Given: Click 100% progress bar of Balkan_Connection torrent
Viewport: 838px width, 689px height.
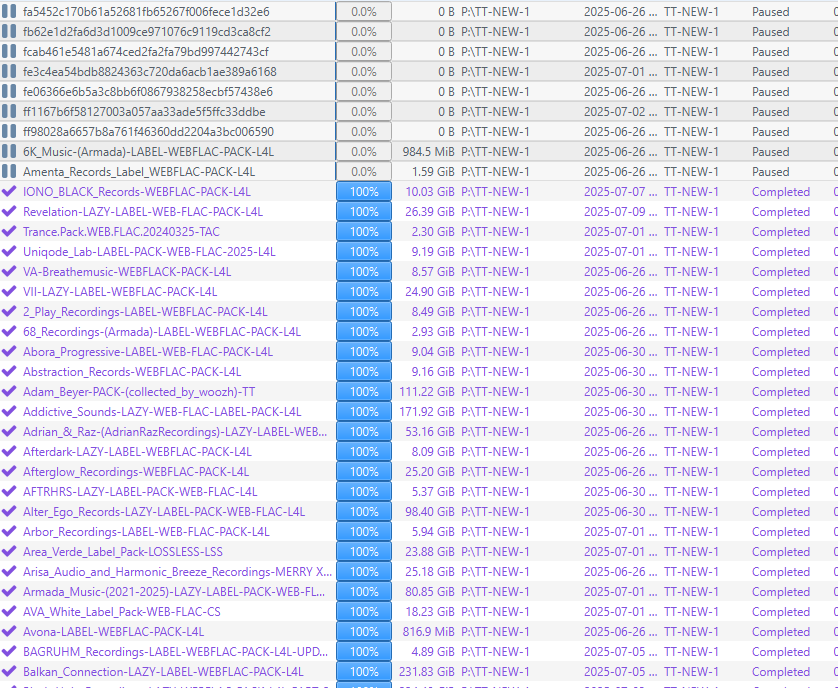Looking at the screenshot, I should [364, 672].
